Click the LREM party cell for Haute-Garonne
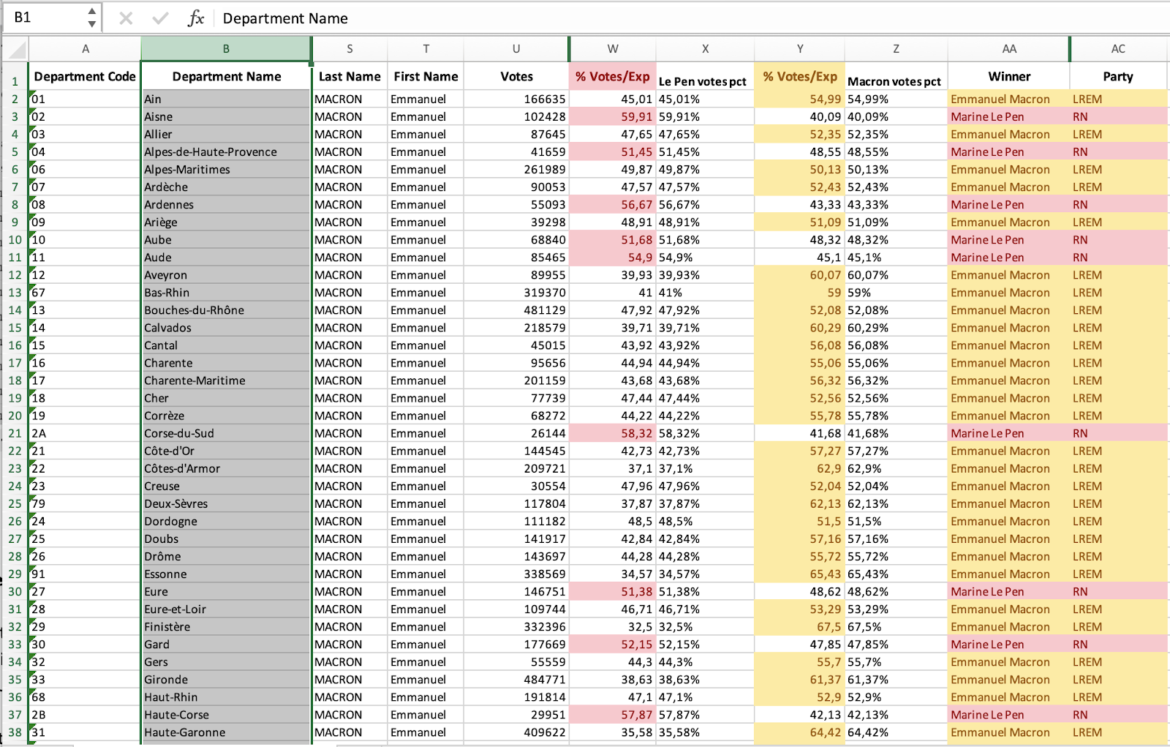1170x747 pixels. click(1118, 732)
